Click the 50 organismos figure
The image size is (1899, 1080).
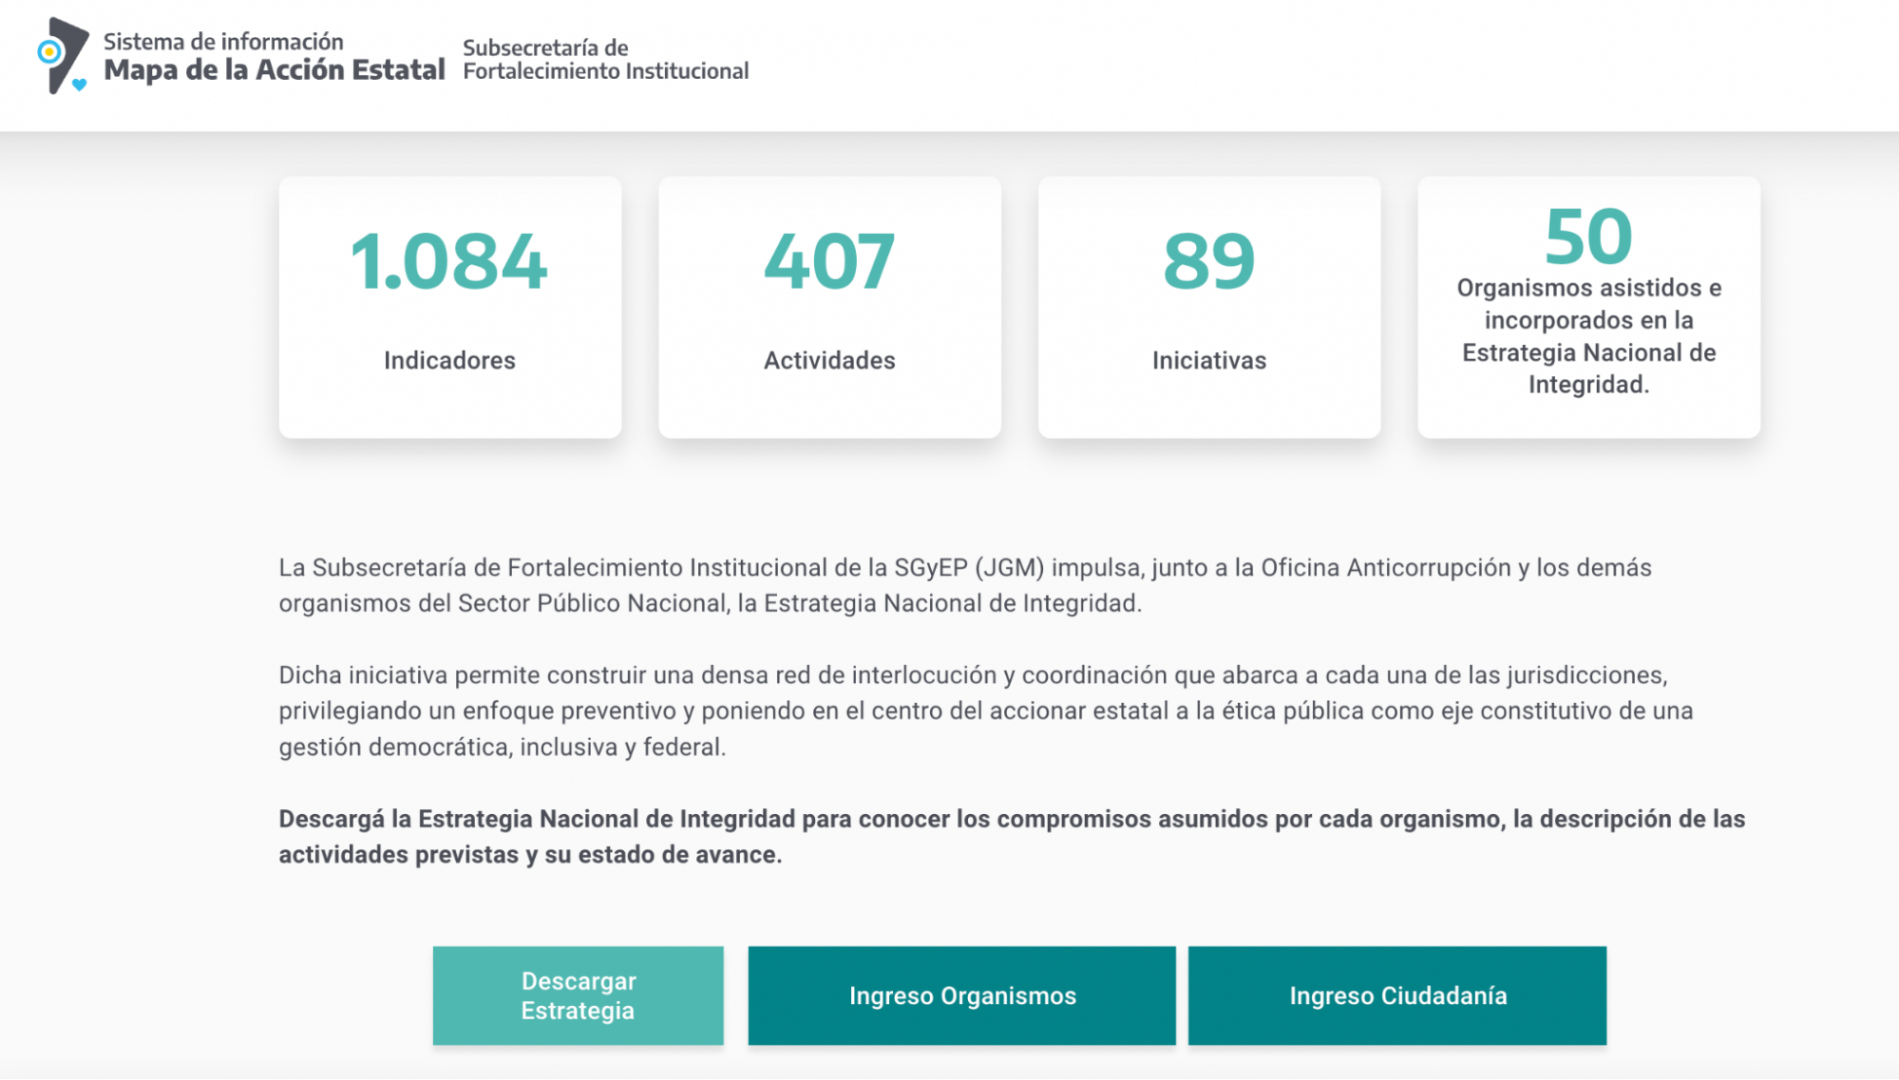tap(1588, 237)
